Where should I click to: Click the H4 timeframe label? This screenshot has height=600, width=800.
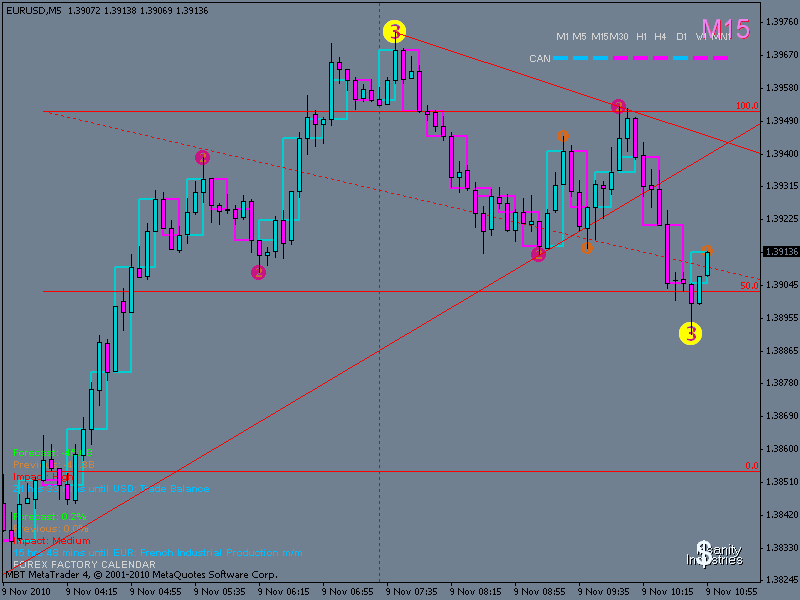pos(660,37)
